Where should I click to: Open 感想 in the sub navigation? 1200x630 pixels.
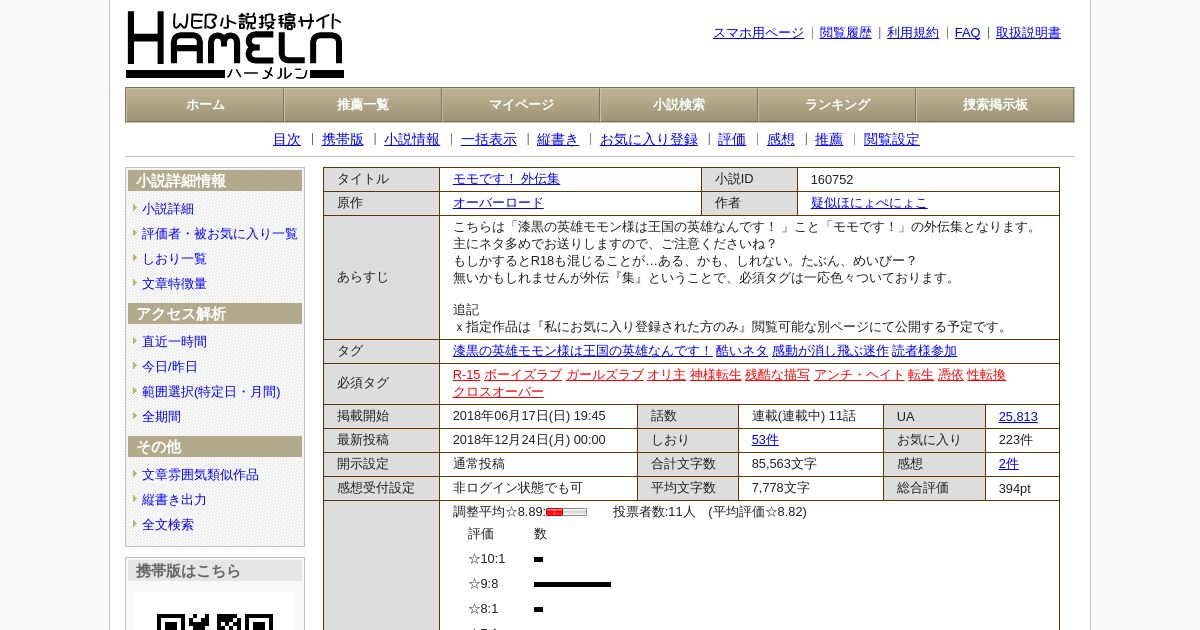pos(781,140)
